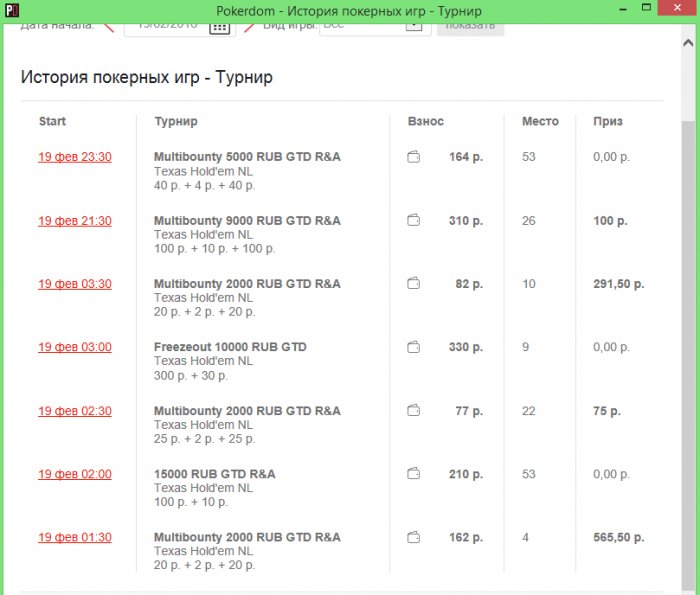Open the 19 фев 03:00 tournament link
Screen dimensions: 700x595
click(75, 347)
